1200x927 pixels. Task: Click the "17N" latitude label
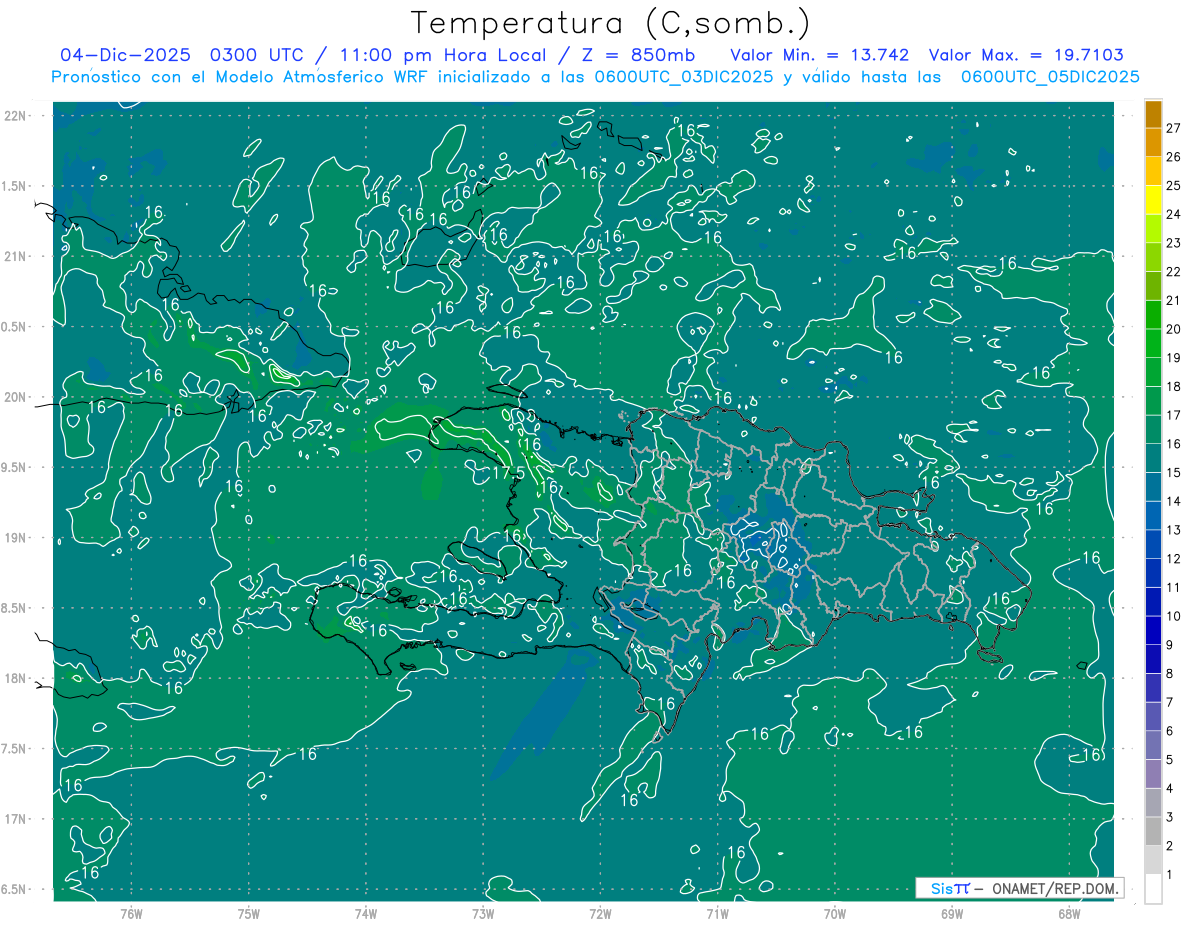point(15,819)
